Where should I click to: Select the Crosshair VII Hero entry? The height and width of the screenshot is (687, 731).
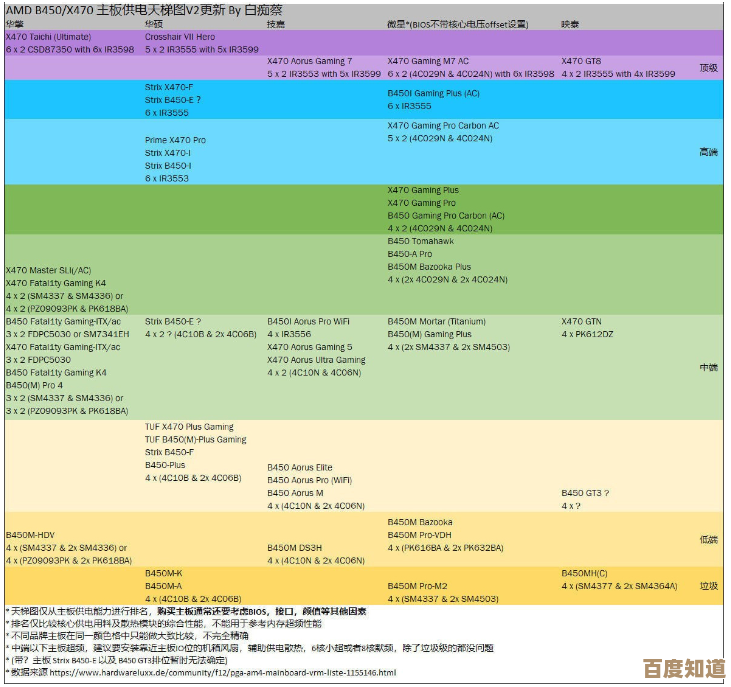pyautogui.click(x=180, y=36)
